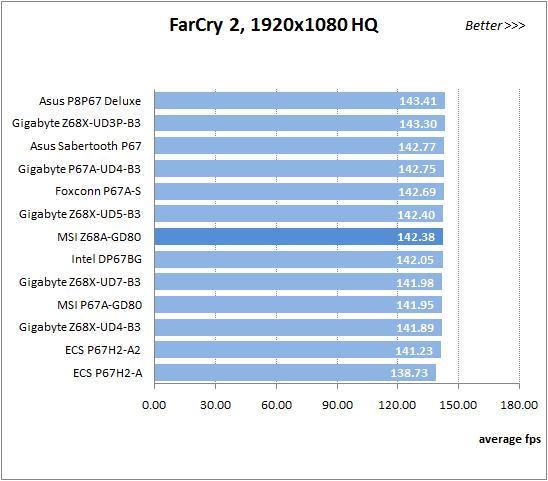Click the axis tick label 180.00
Viewport: 548px width, 481px height.
(519, 405)
